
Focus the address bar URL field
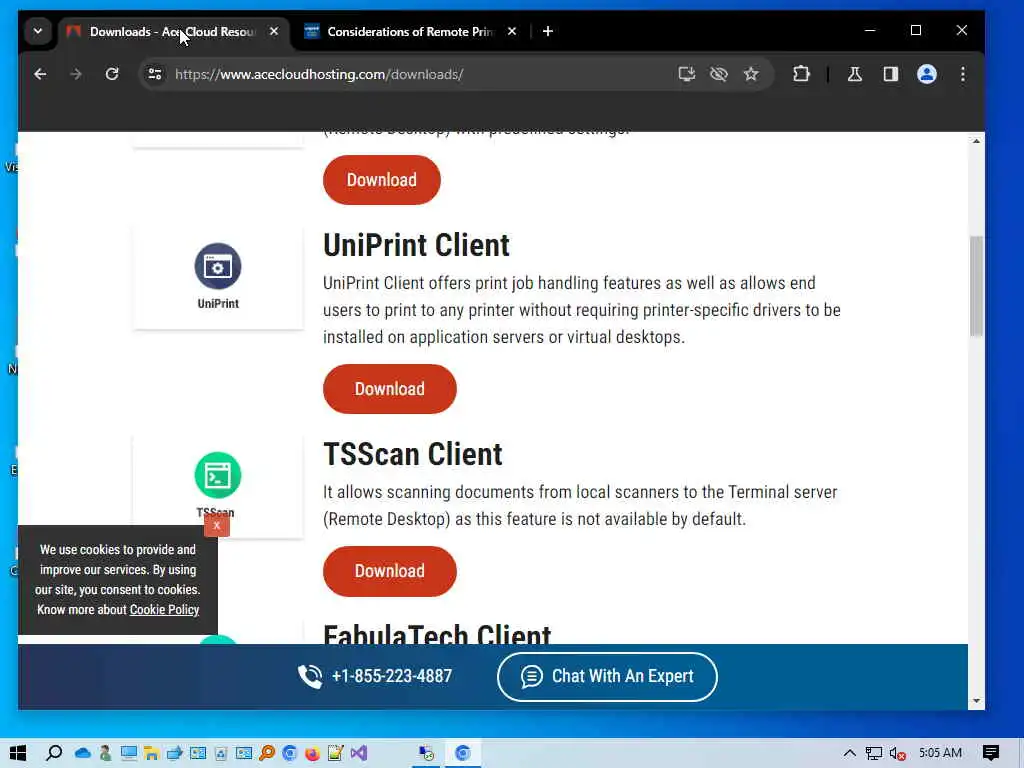pyautogui.click(x=418, y=74)
